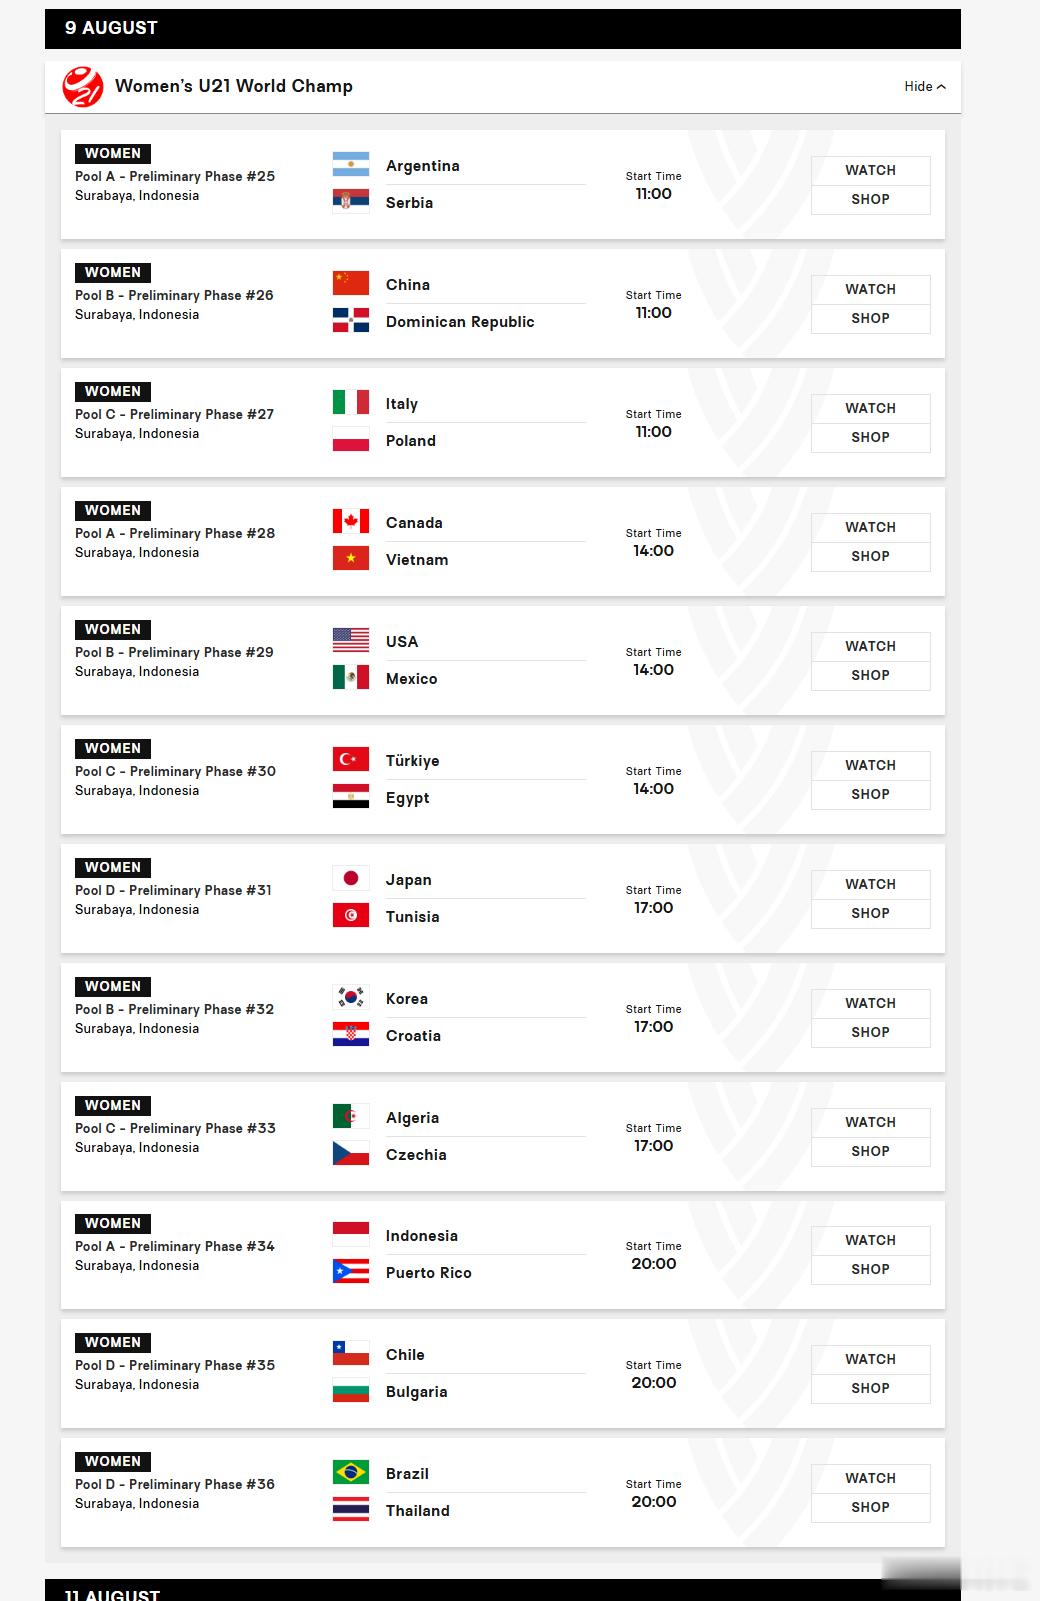The width and height of the screenshot is (1040, 1601).
Task: Click the Korea flag icon
Action: click(351, 998)
